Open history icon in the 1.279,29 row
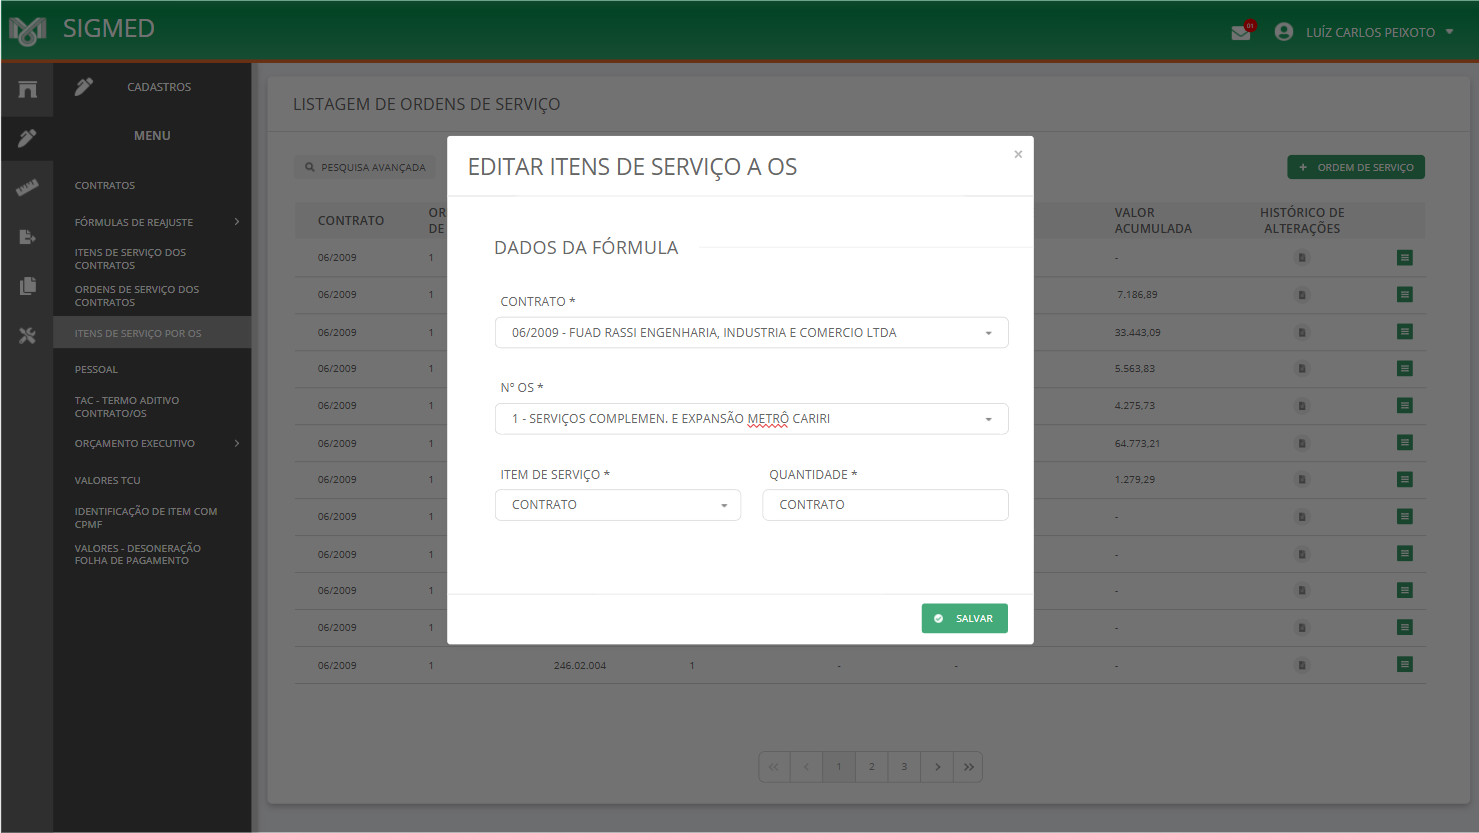Viewport: 1479px width, 833px height. (1302, 480)
